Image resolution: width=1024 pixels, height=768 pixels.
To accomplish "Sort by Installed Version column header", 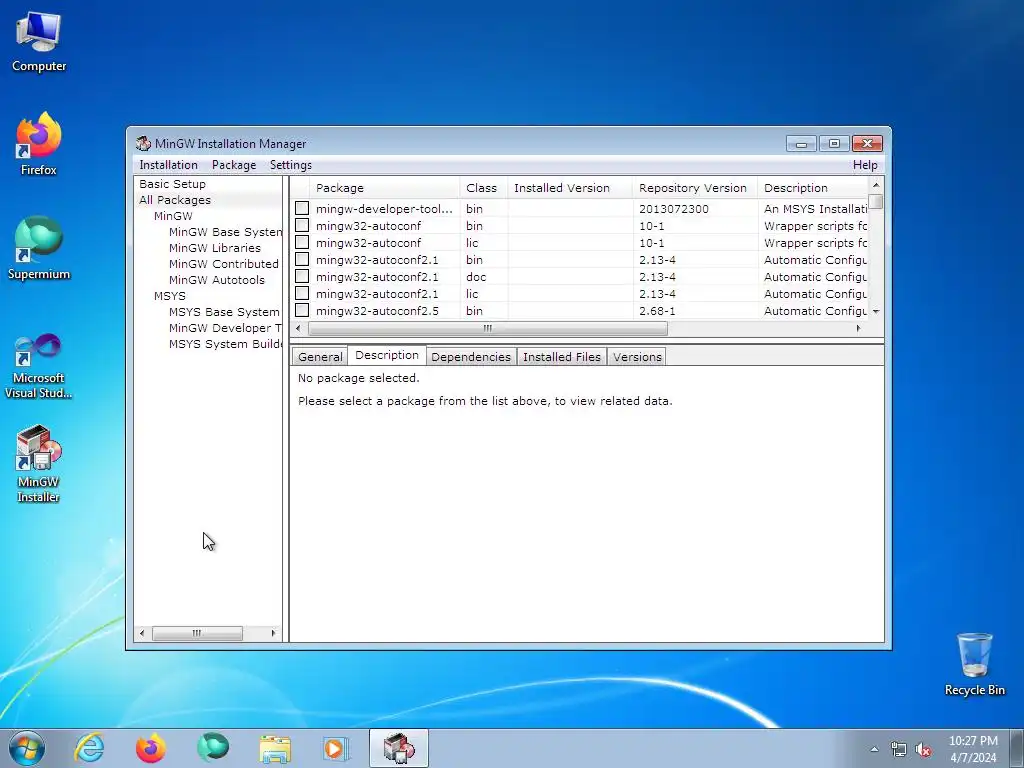I will coord(570,188).
